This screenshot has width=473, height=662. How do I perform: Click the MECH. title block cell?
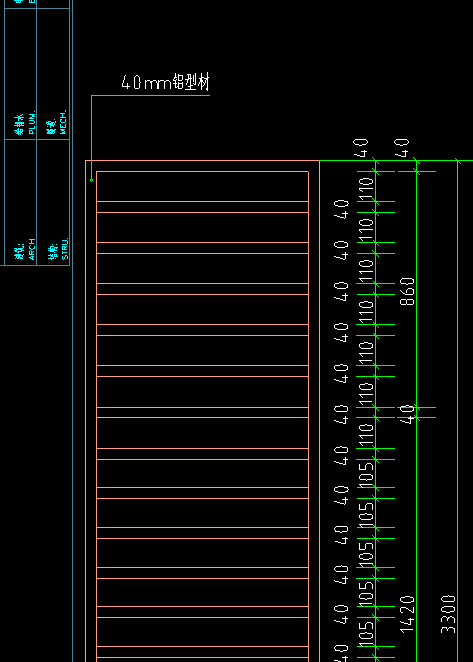tap(53, 74)
